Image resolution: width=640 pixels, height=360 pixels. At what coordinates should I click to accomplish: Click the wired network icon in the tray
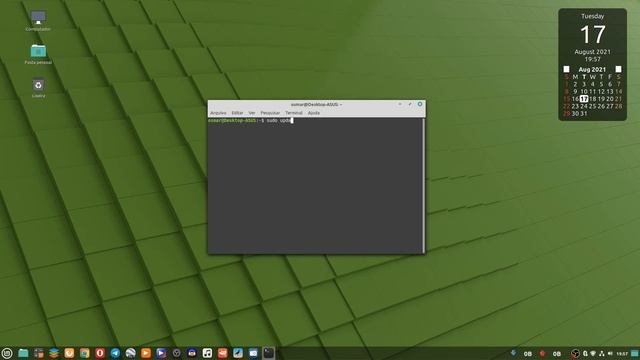(x=602, y=353)
